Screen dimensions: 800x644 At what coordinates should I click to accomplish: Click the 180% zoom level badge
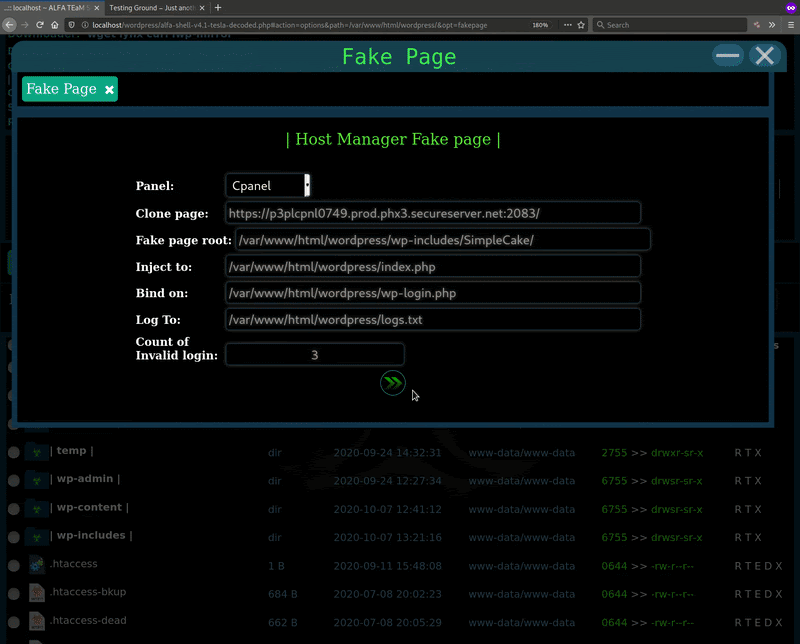540,25
